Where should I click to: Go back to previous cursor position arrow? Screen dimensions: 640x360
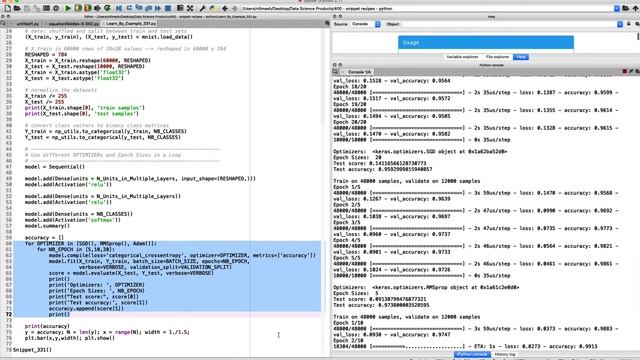click(225, 8)
